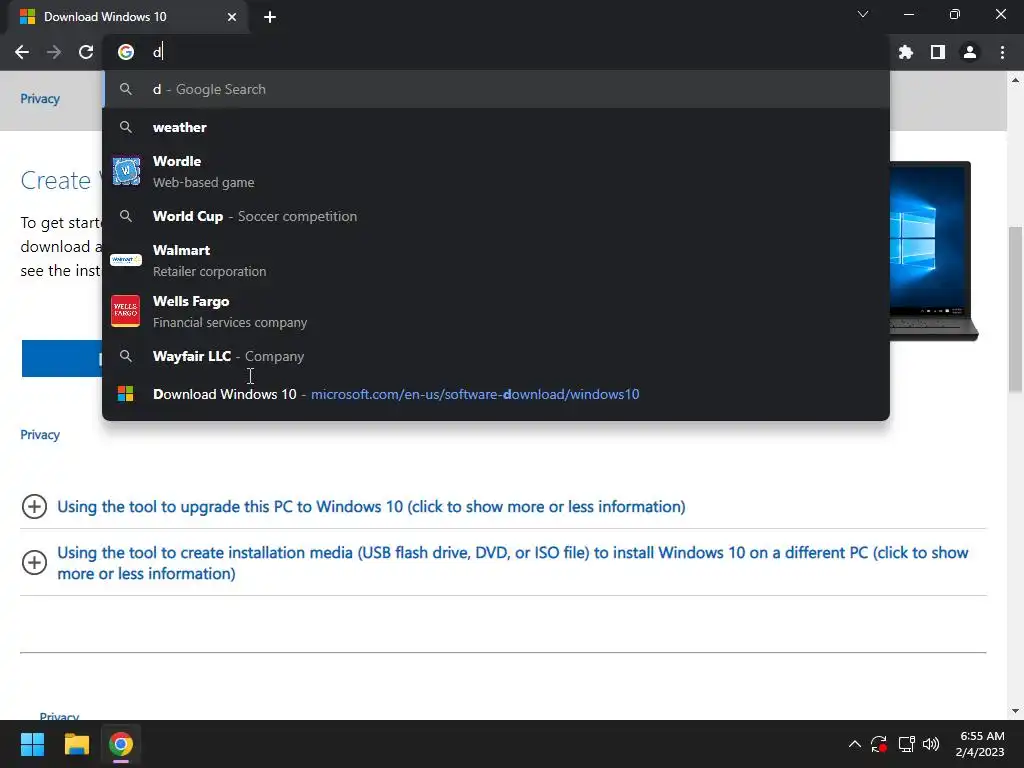Click the blue download button on the page
The width and height of the screenshot is (1024, 768).
(x=62, y=359)
